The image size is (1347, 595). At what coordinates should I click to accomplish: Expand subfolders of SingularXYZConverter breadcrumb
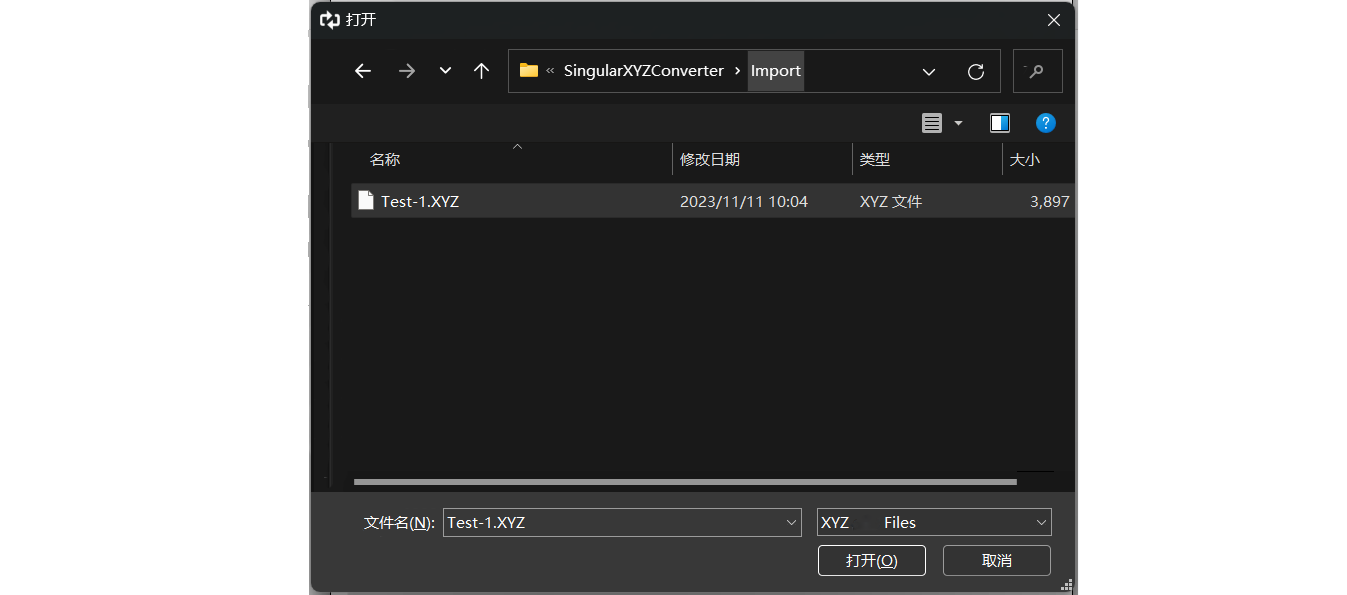(x=738, y=71)
